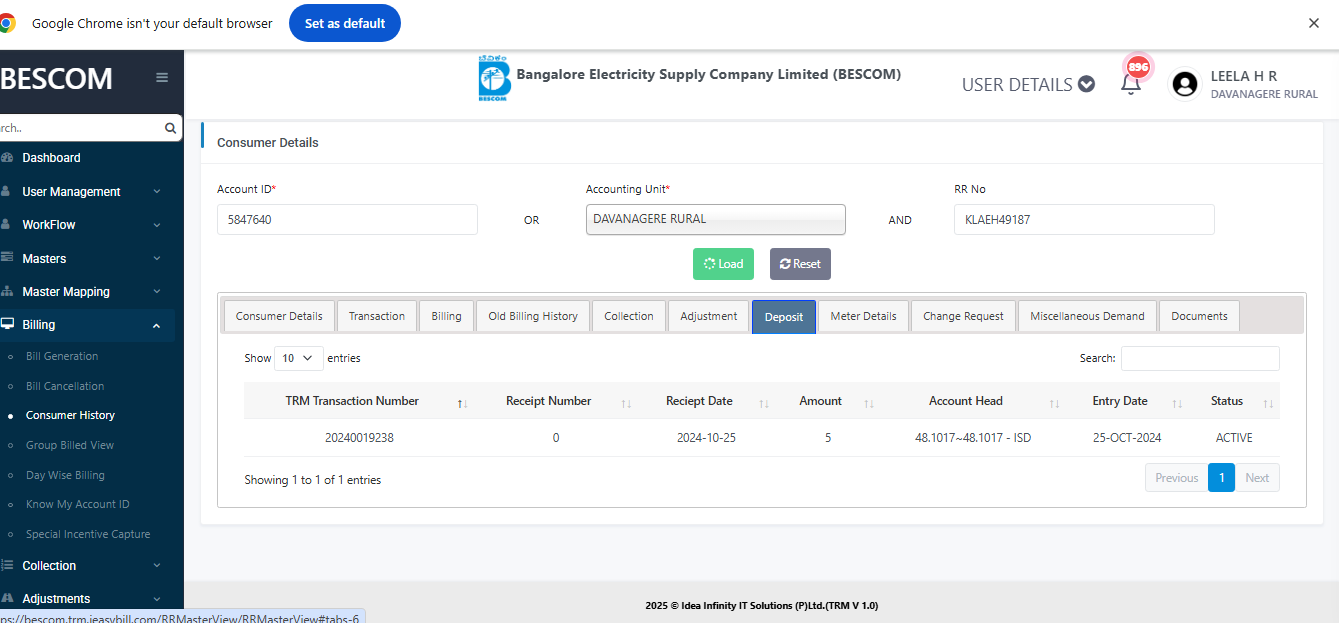
Task: Sort by the Status column arrows
Action: tap(1268, 403)
